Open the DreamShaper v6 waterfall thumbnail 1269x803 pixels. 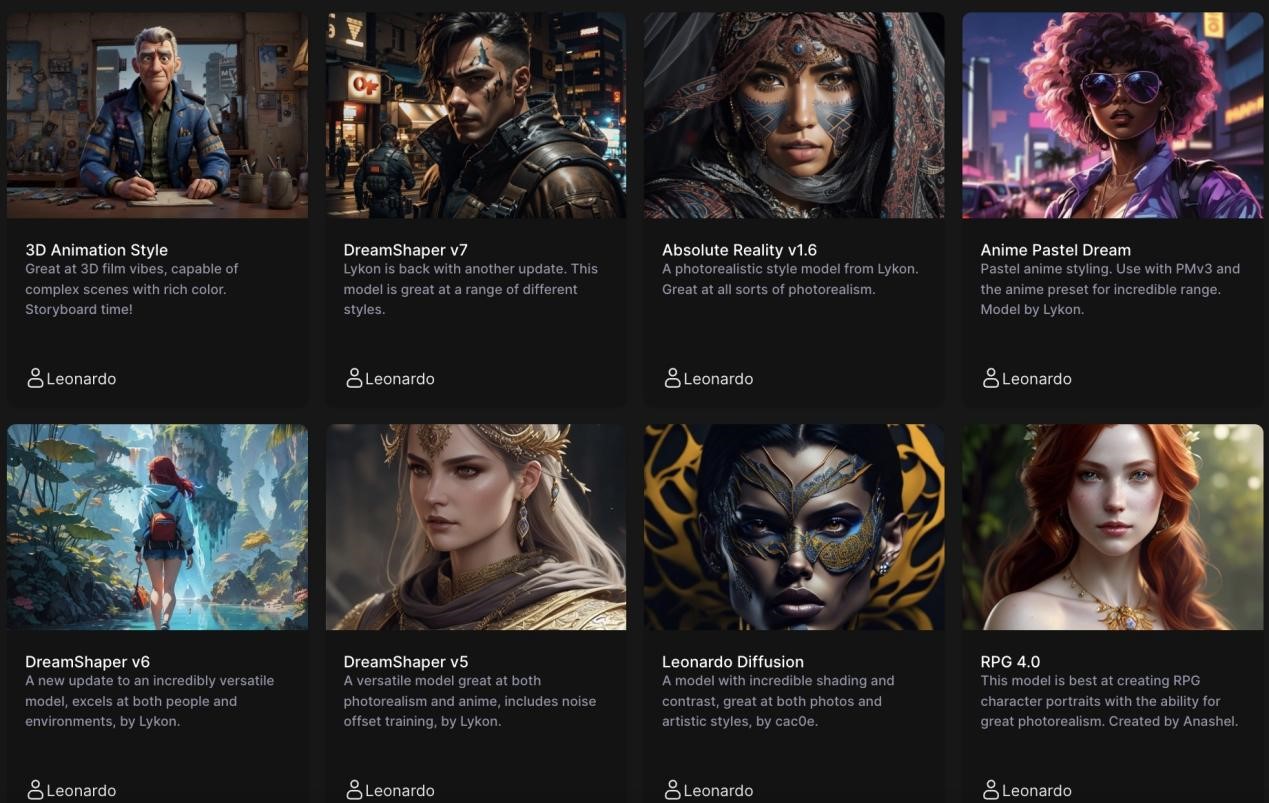(x=157, y=527)
